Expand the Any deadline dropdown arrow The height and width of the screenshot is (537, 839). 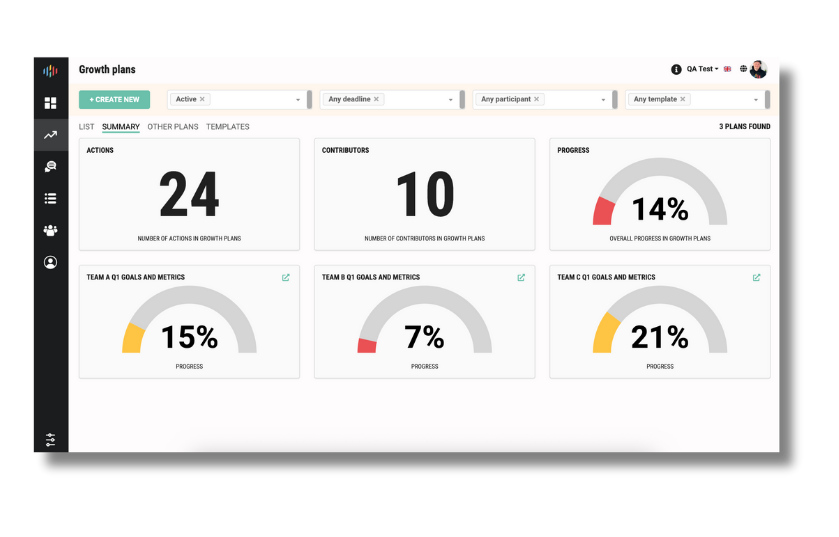pos(451,100)
